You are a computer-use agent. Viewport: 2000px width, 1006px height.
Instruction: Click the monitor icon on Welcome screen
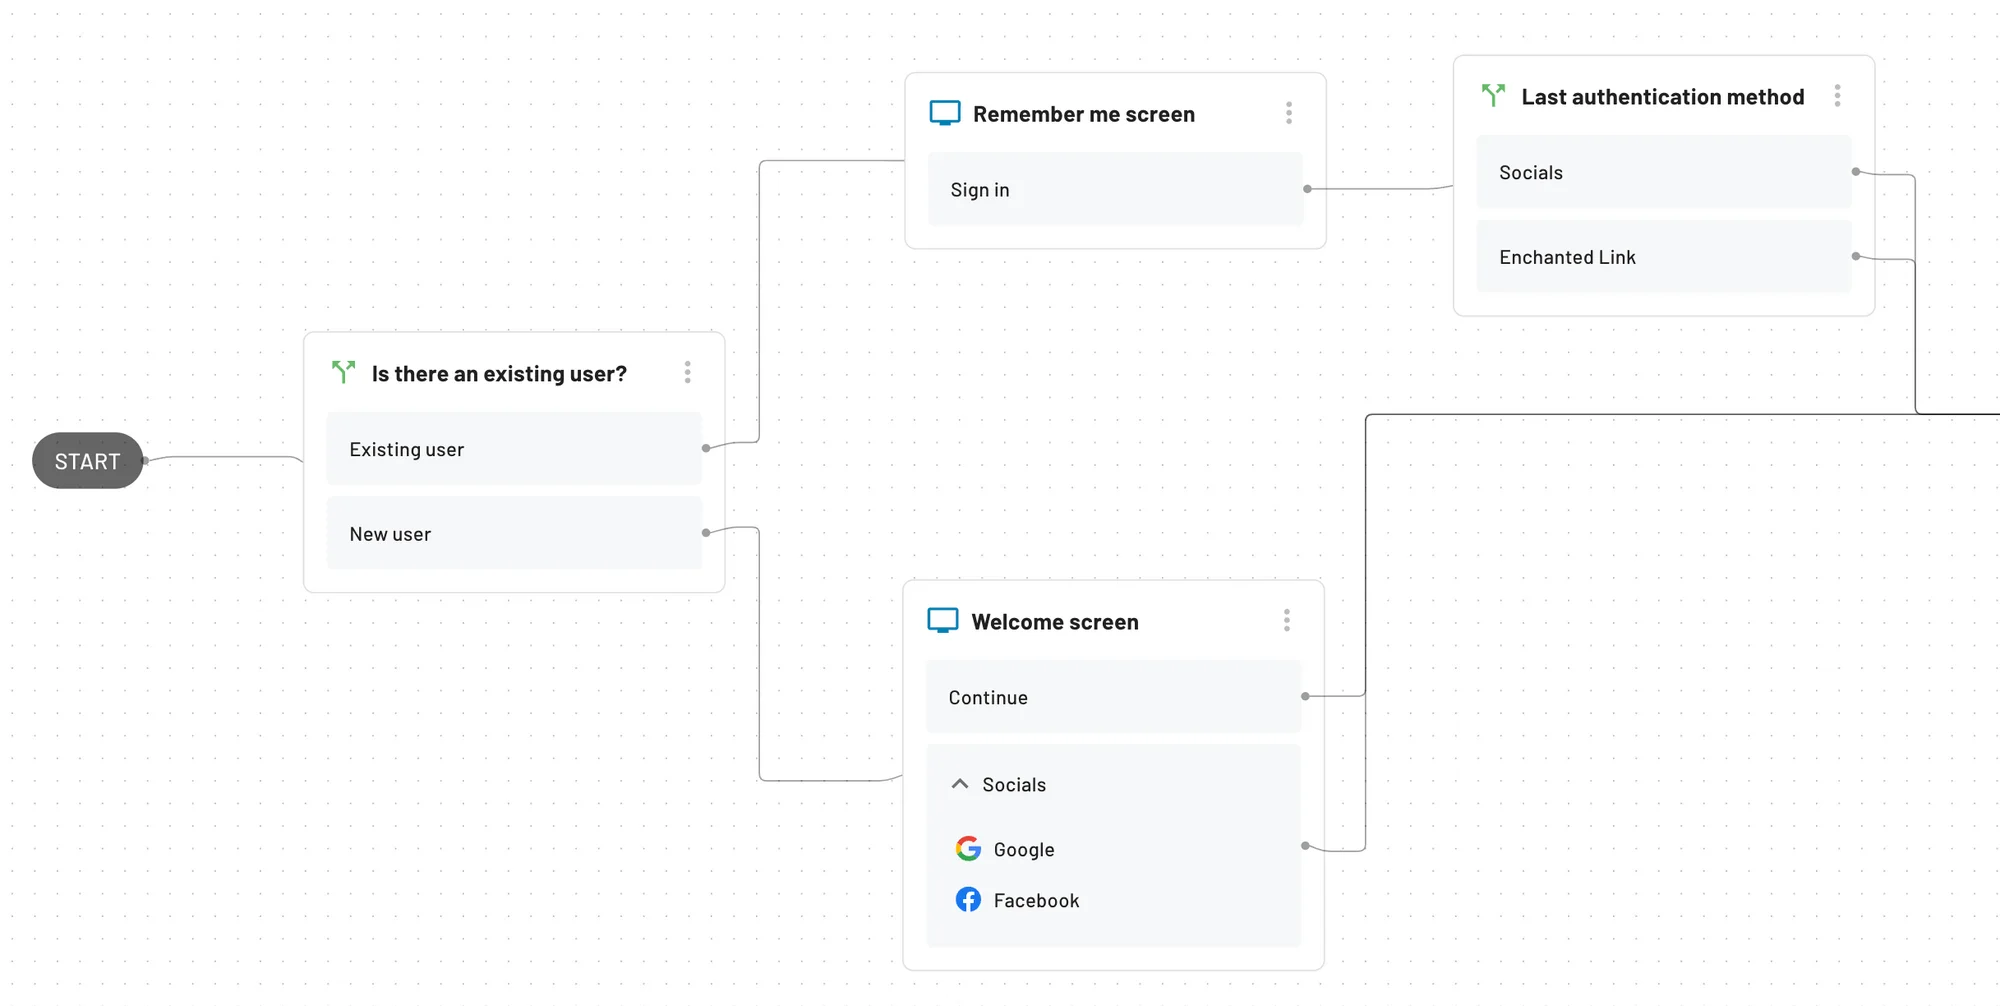[x=941, y=620]
